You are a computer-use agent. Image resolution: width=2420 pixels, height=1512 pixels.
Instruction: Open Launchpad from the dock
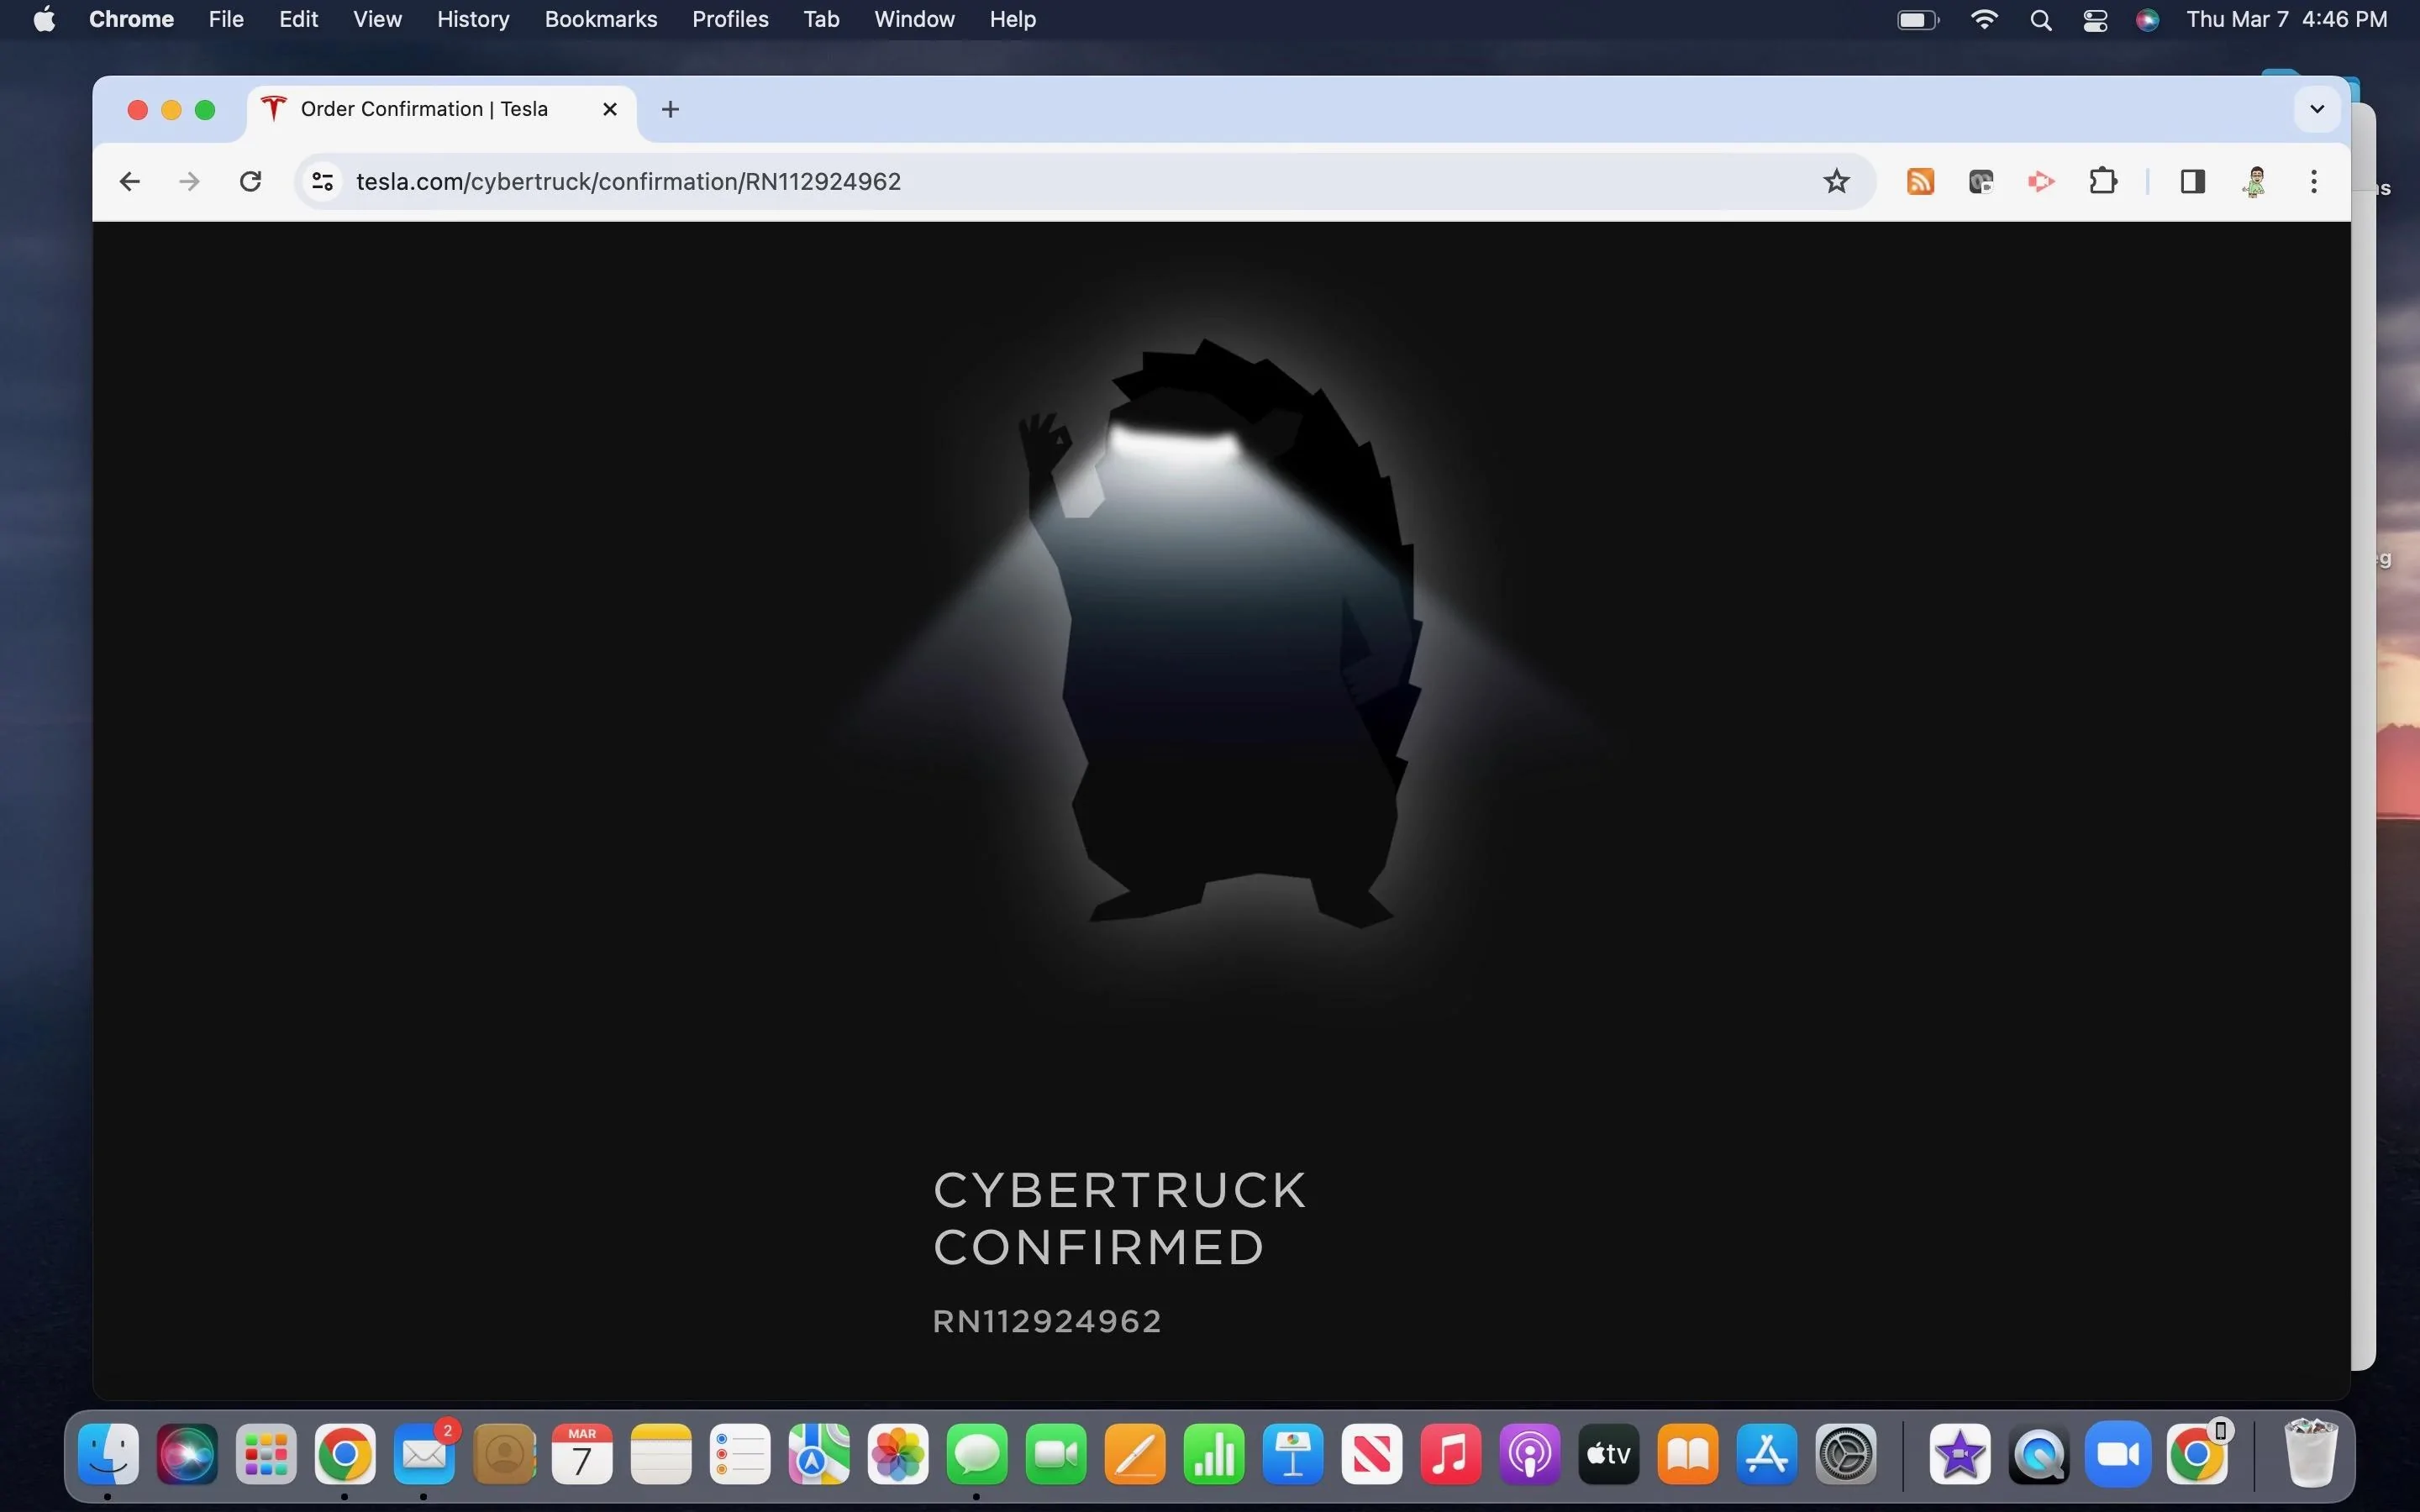[266, 1453]
